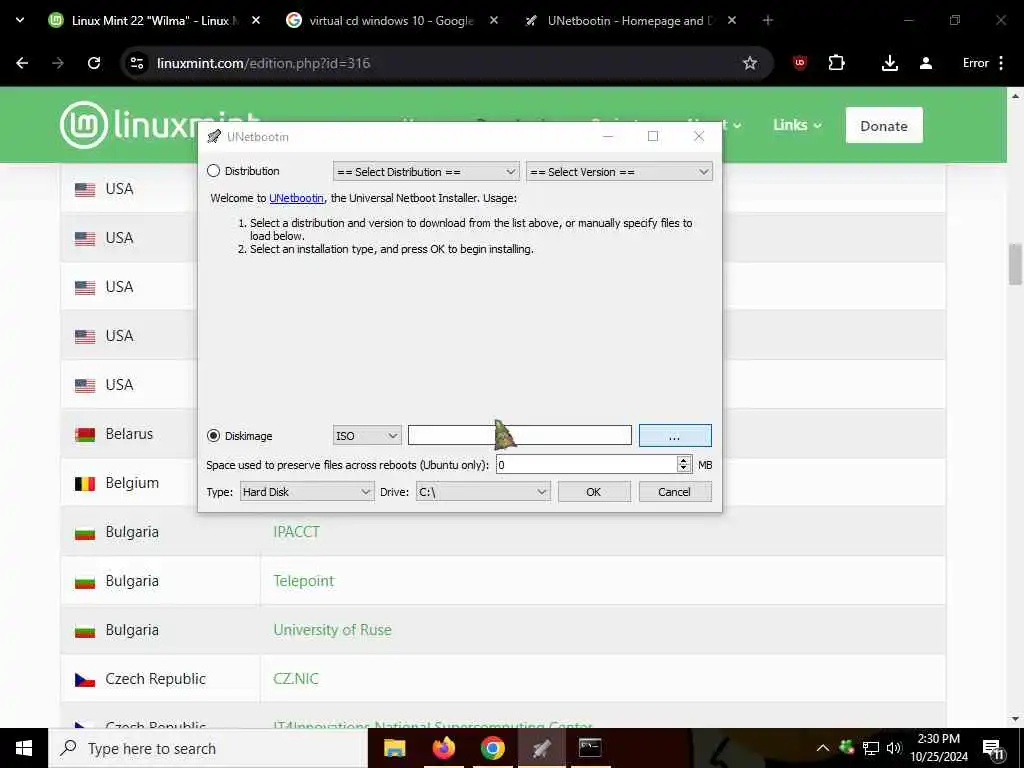
Task: Cancel the UNetbootin dialog
Action: tap(675, 492)
